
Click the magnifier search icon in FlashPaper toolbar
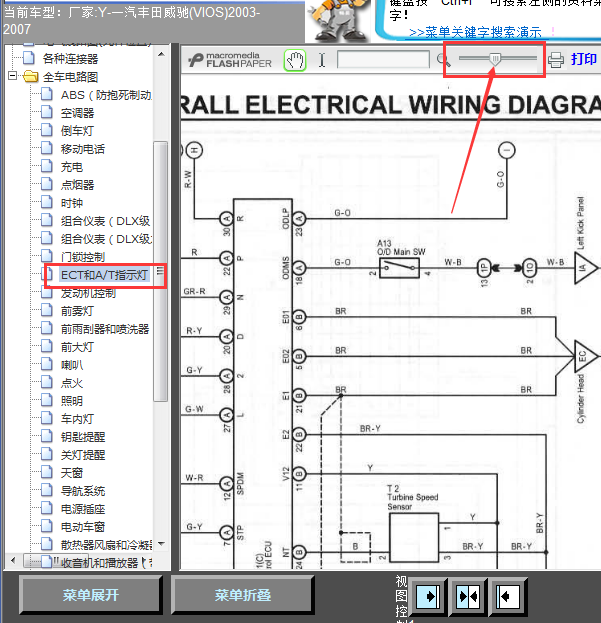click(443, 60)
